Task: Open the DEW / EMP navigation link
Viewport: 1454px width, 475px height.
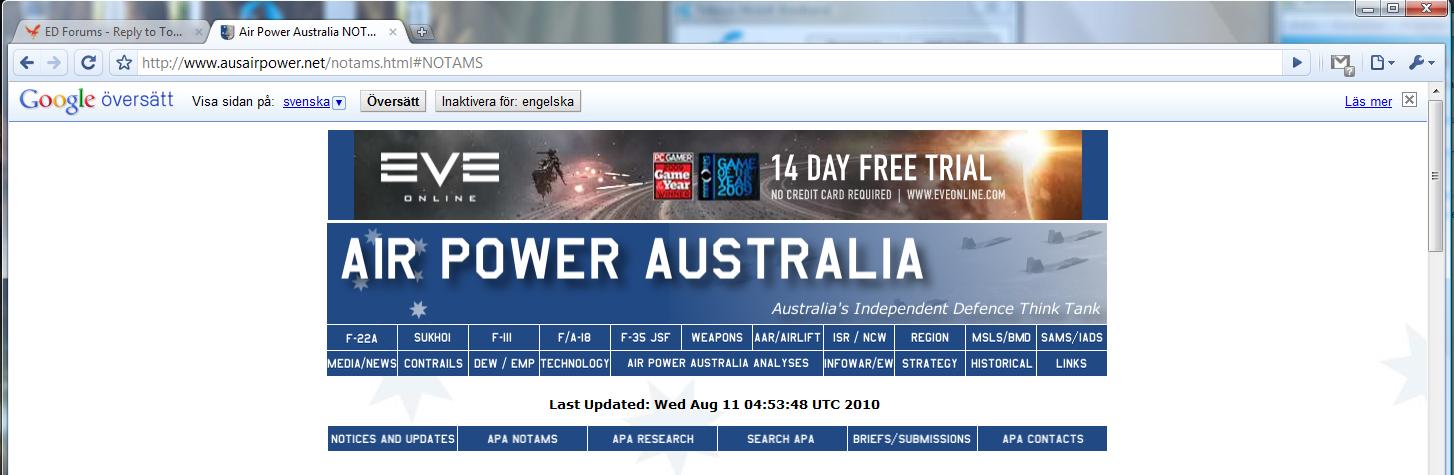Action: coord(503,364)
